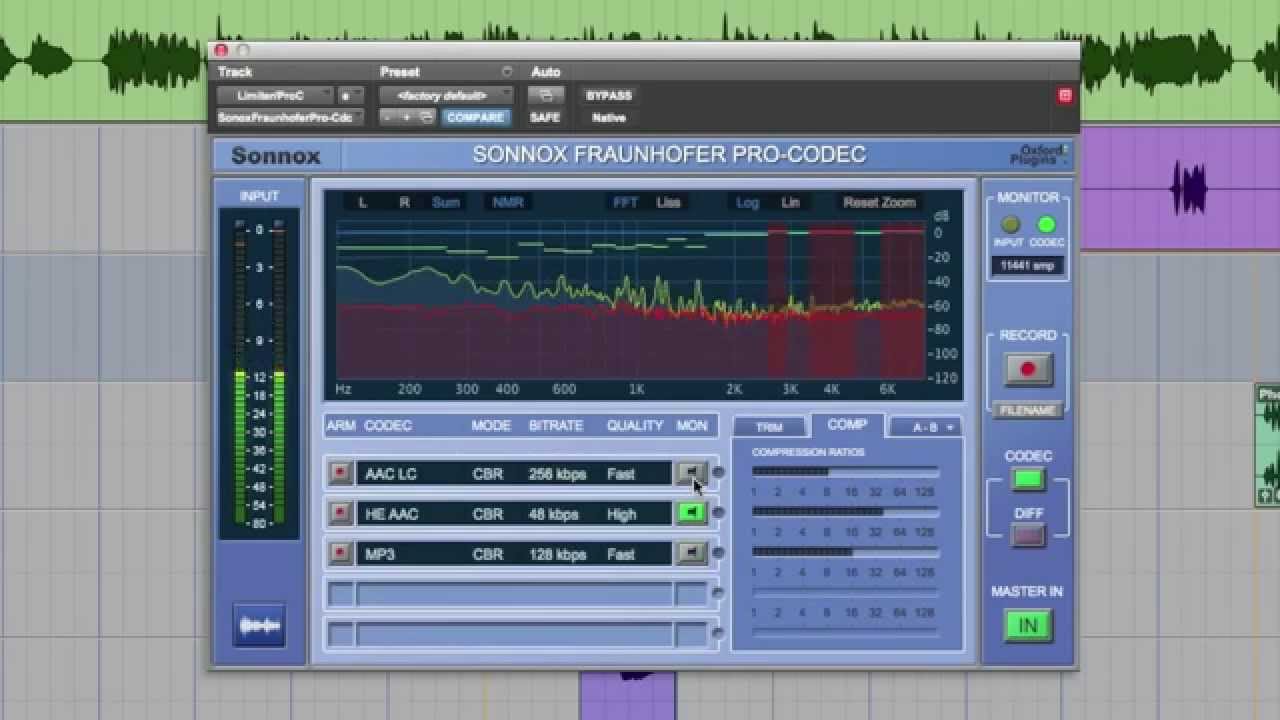Screen dimensions: 1280x720
Task: Open the factory default preset dropdown
Action: (x=446, y=96)
